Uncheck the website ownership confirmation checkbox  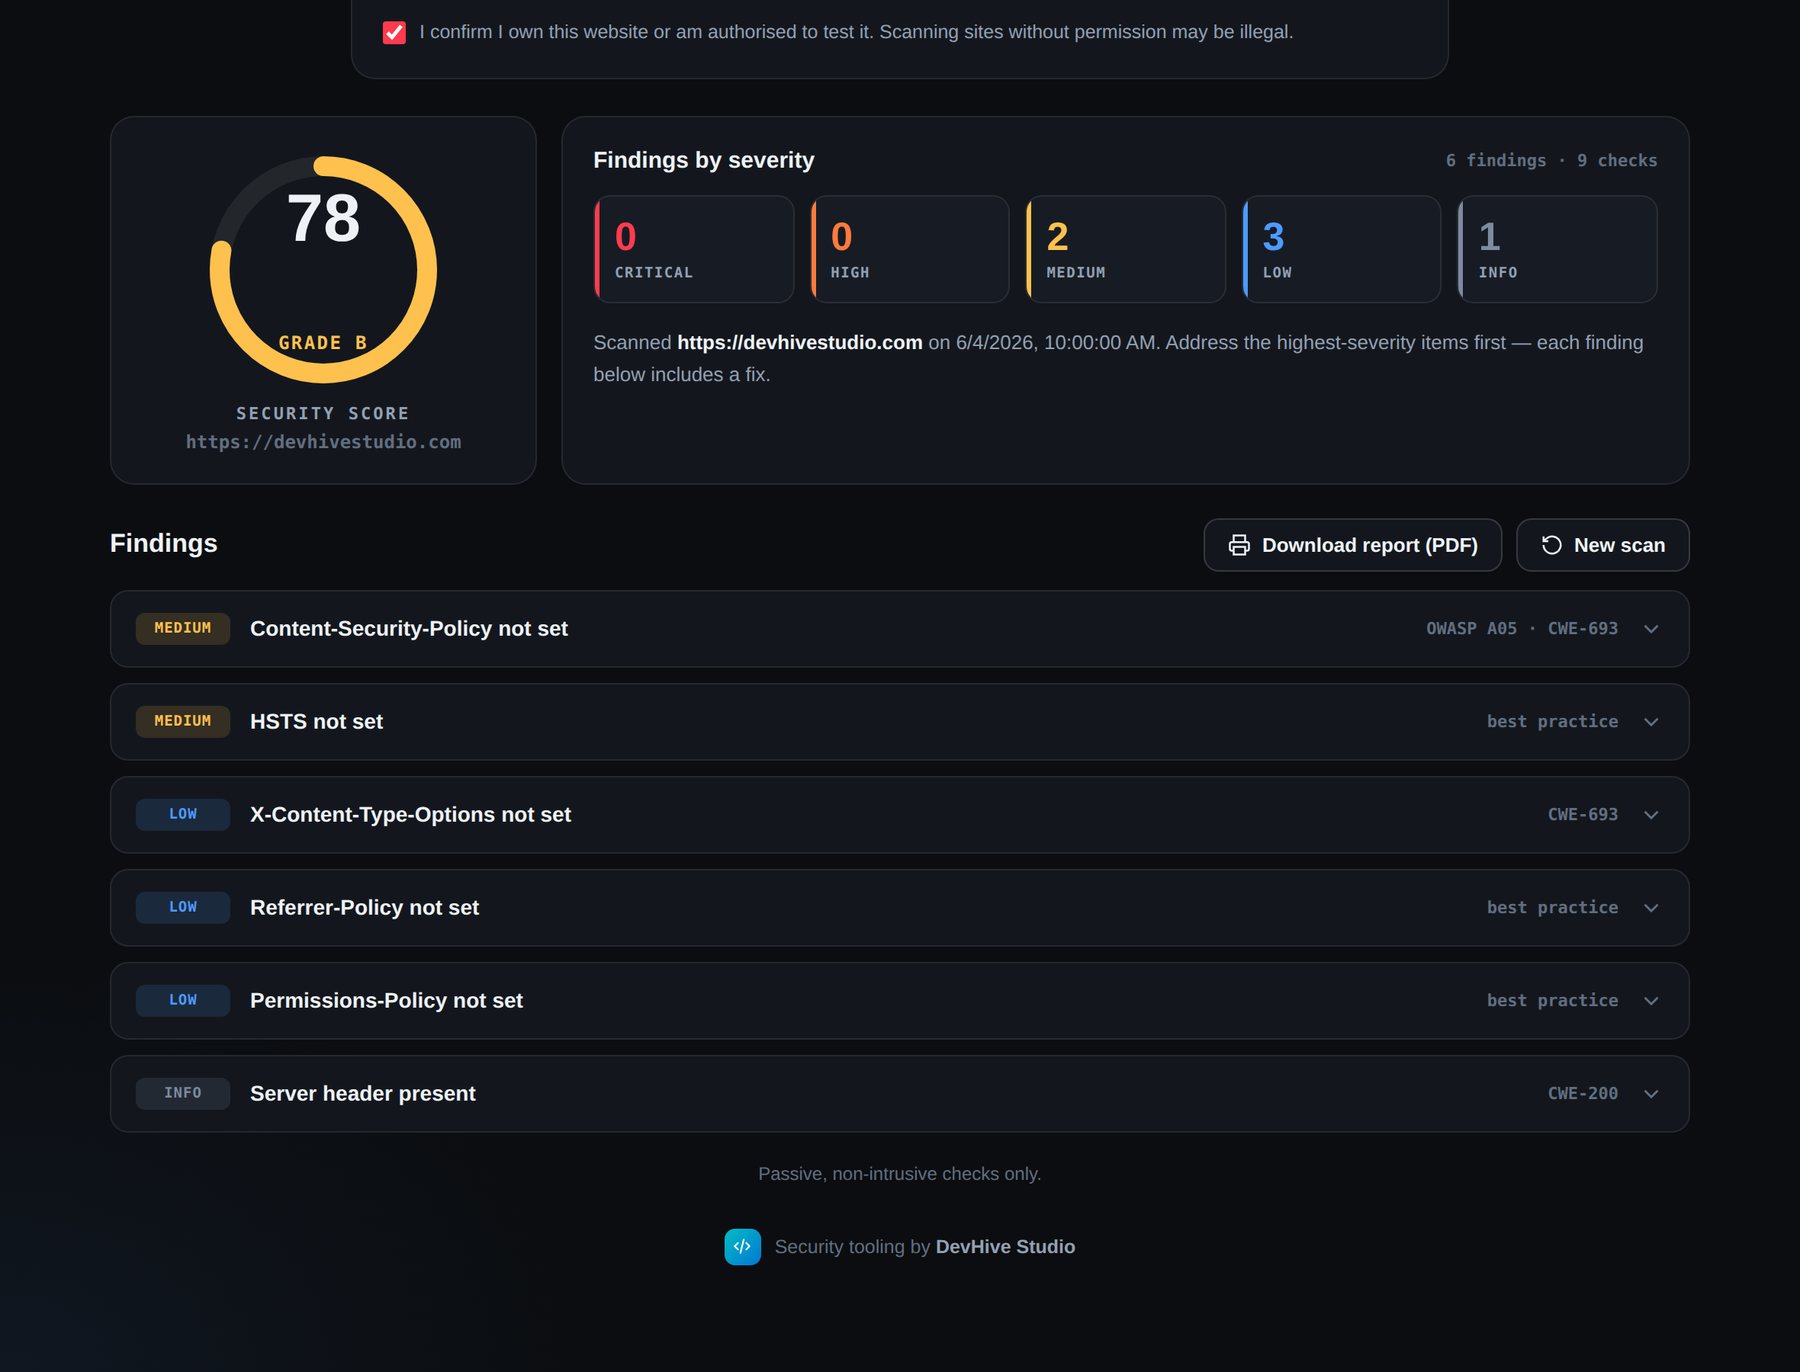point(394,32)
